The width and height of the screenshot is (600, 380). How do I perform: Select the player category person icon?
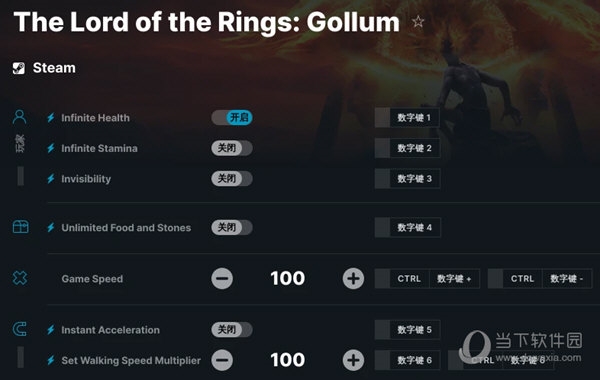20,117
